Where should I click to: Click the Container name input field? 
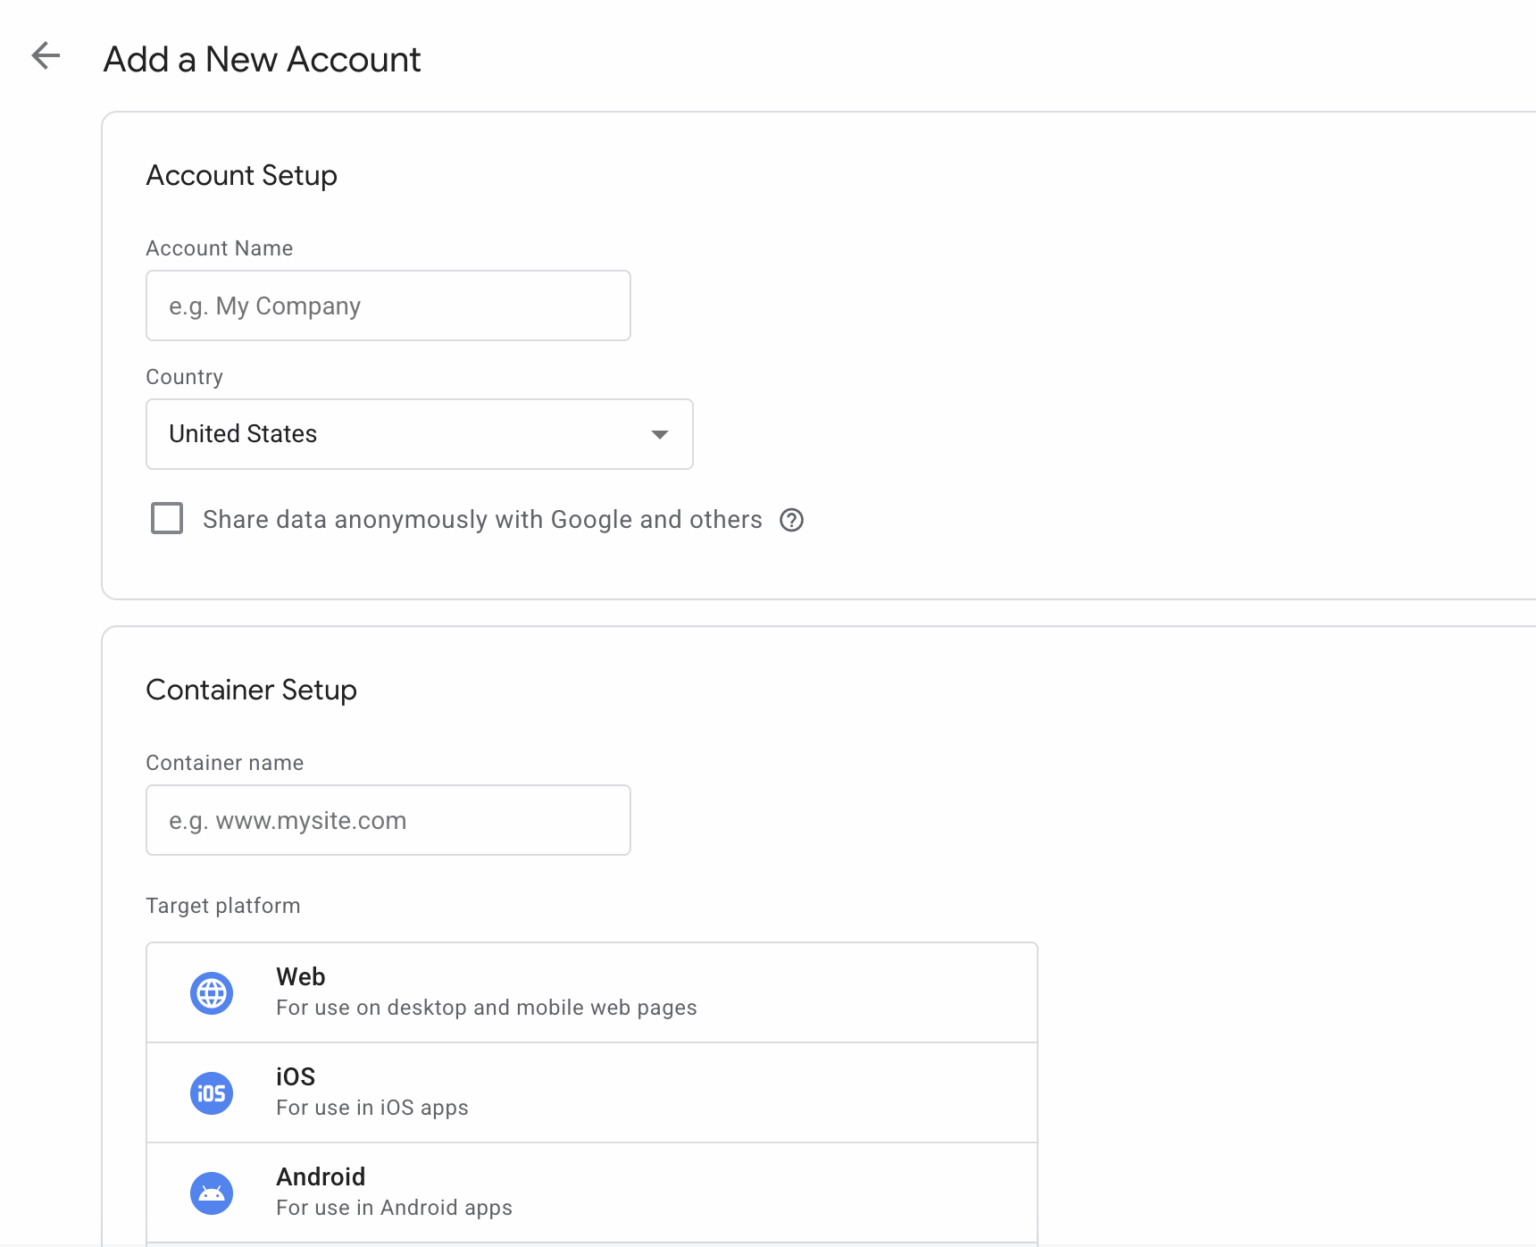click(388, 820)
